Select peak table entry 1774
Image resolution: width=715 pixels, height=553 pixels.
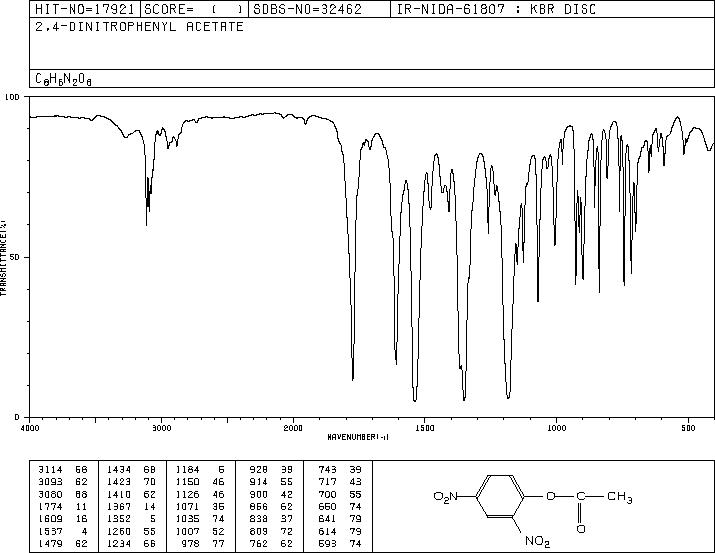[x=62, y=507]
